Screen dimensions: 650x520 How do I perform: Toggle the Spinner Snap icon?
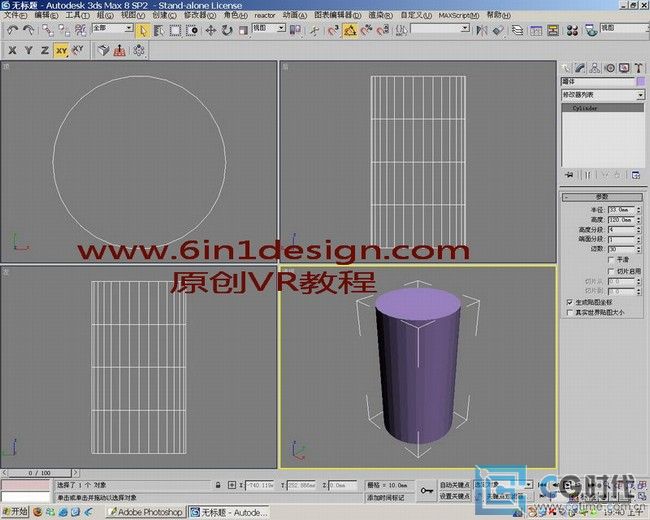(383, 30)
